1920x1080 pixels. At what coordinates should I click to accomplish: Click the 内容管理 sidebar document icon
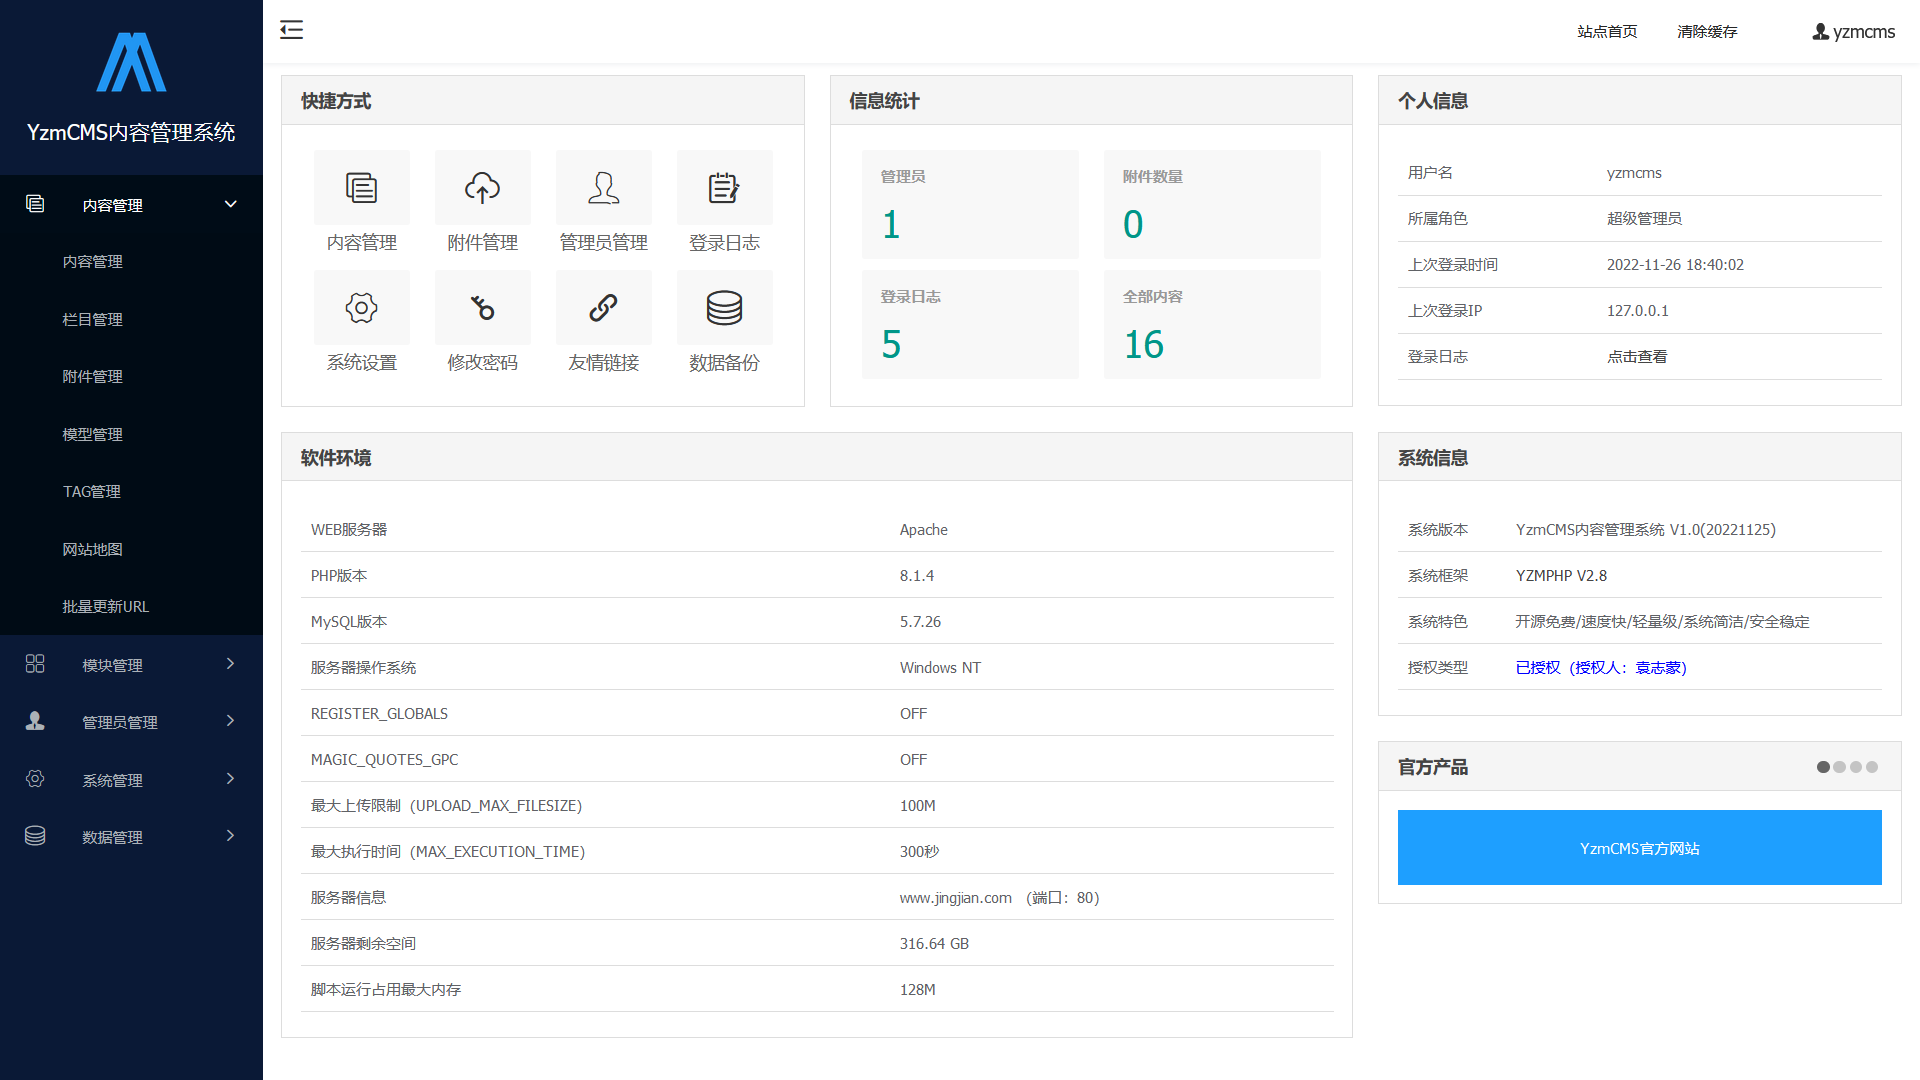point(35,204)
